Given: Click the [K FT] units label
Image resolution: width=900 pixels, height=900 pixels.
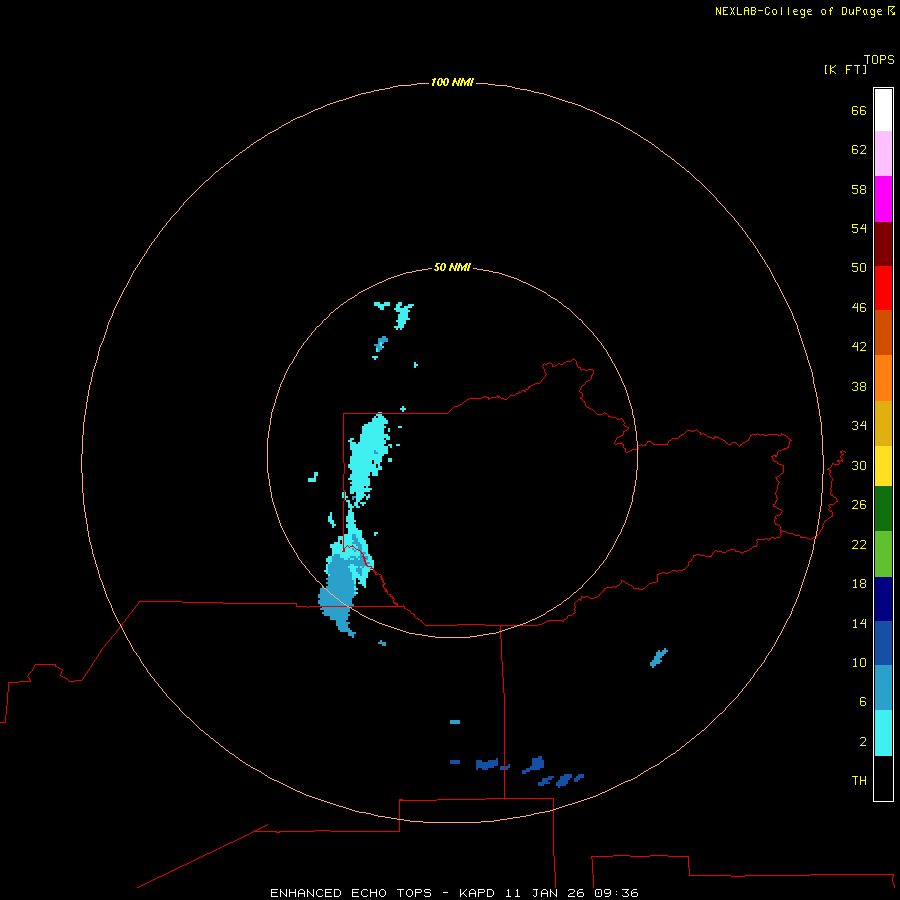Looking at the screenshot, I should [845, 69].
